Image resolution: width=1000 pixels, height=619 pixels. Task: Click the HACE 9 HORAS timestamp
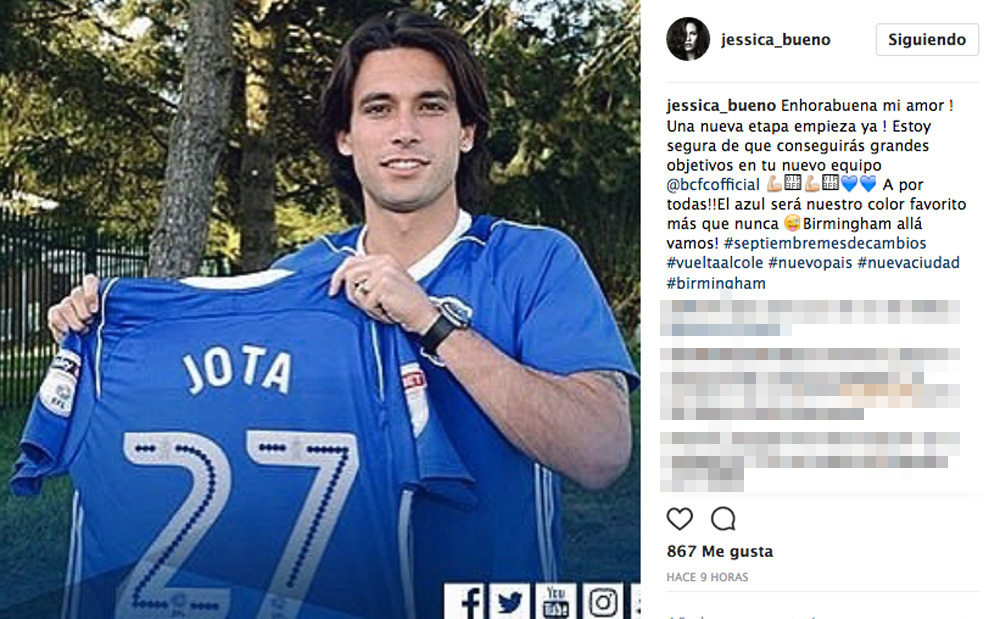click(x=707, y=577)
